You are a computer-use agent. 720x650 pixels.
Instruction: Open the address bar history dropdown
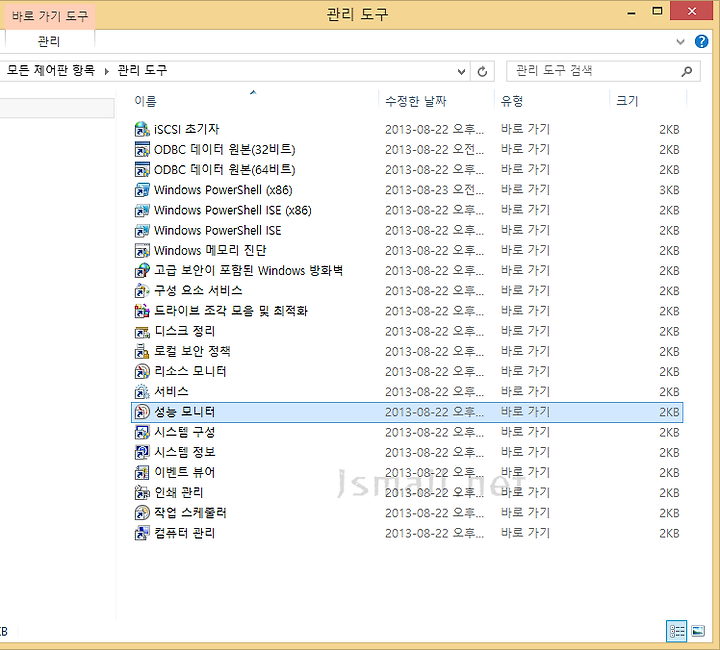(461, 72)
